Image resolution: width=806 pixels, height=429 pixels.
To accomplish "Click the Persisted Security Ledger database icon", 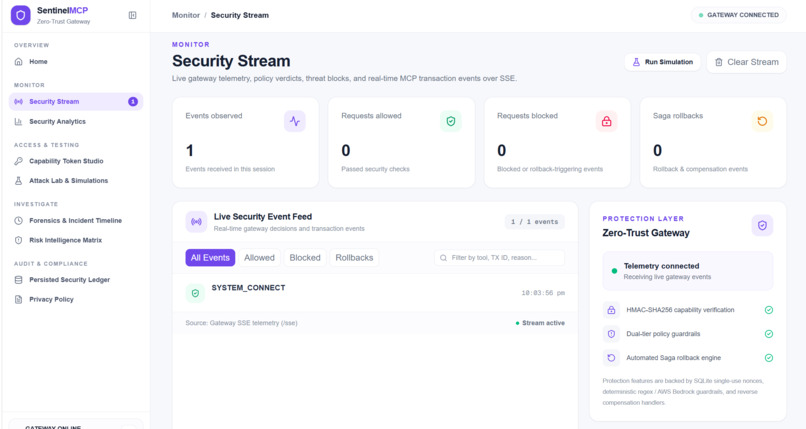I will coord(19,280).
